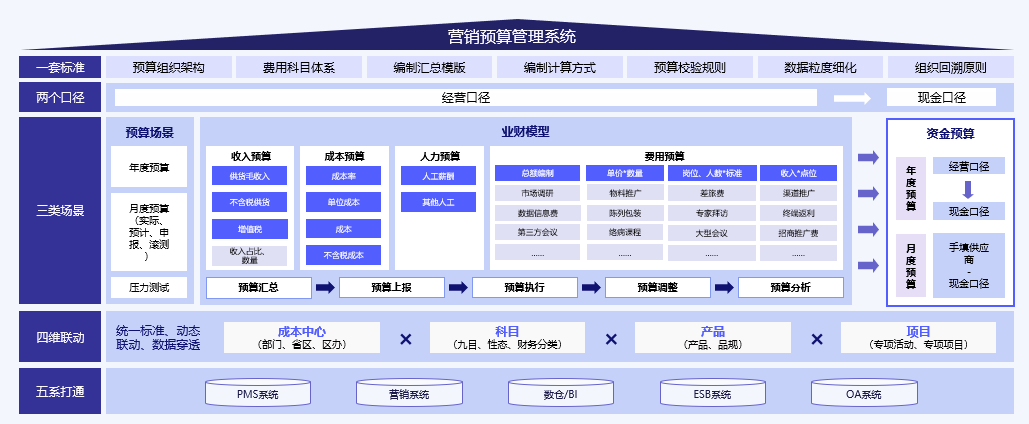Click the 供货毛收入 block
1029x424 pixels.
(249, 176)
